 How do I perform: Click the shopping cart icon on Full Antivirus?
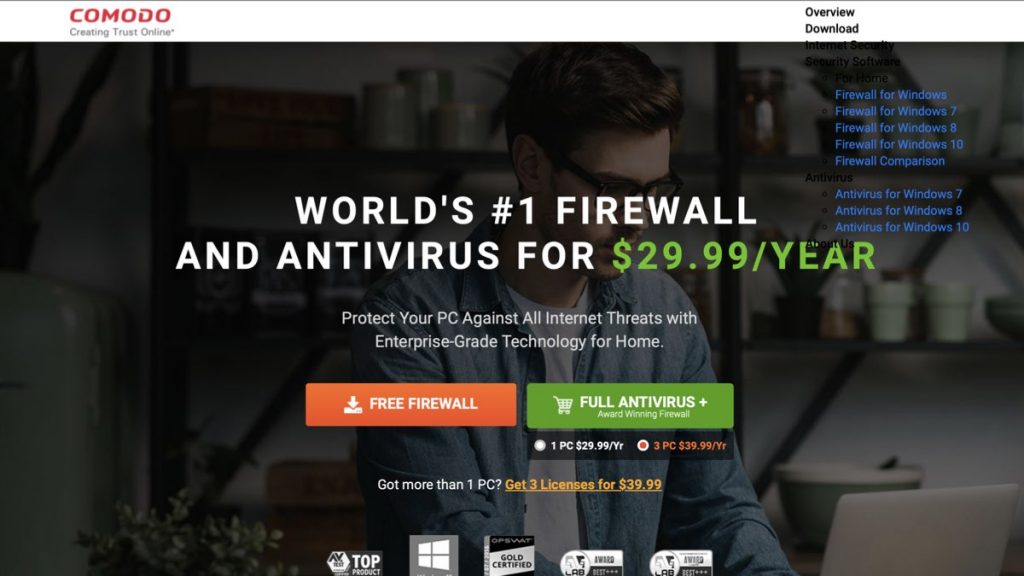pos(562,405)
